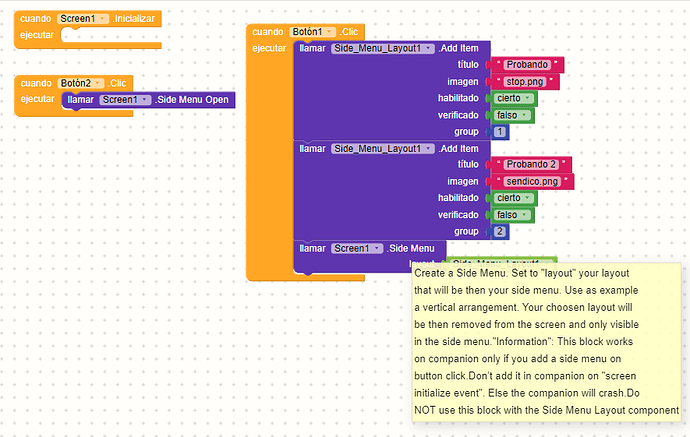Screen dimensions: 690x437
Task: Toggle the first item's verificado falso value
Action: 512,116
